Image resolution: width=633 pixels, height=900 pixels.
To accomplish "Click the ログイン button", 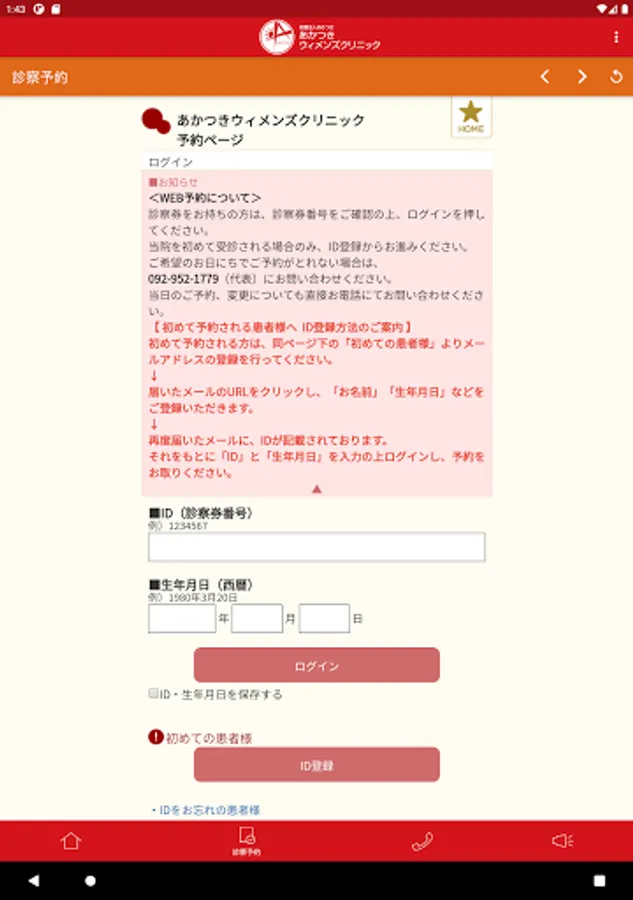I will tap(317, 665).
